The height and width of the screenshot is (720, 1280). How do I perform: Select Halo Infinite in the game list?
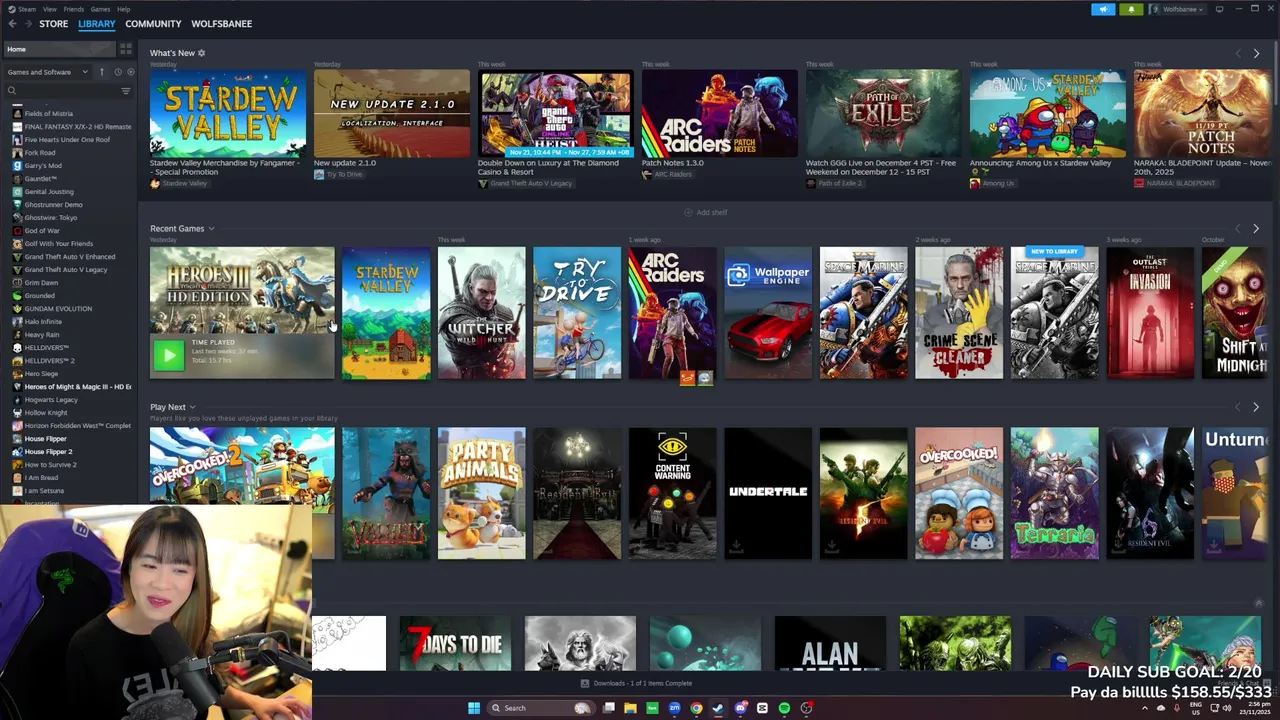coord(43,321)
